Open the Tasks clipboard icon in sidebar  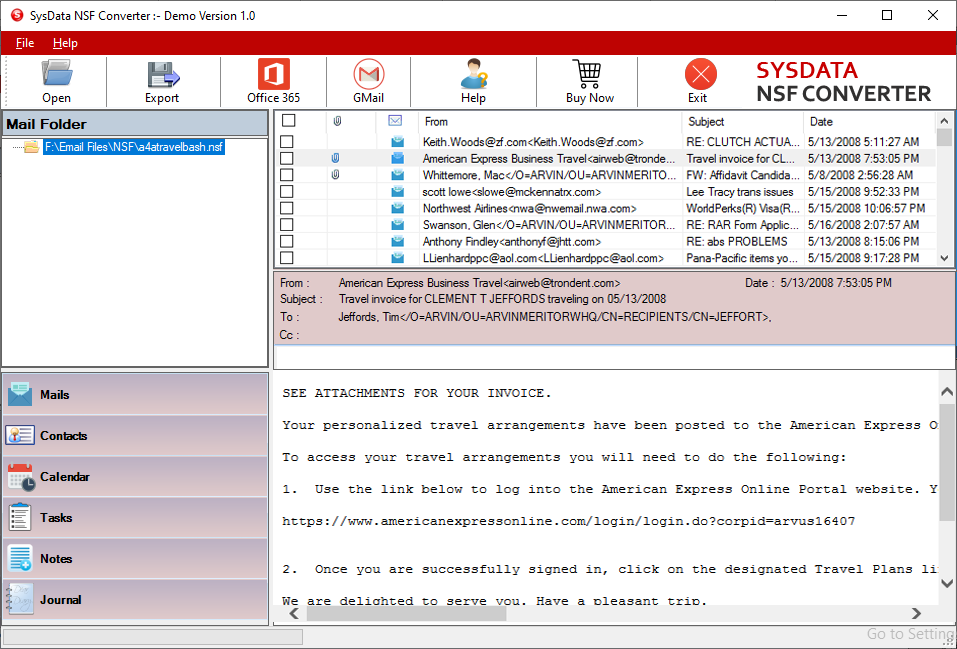coord(20,517)
